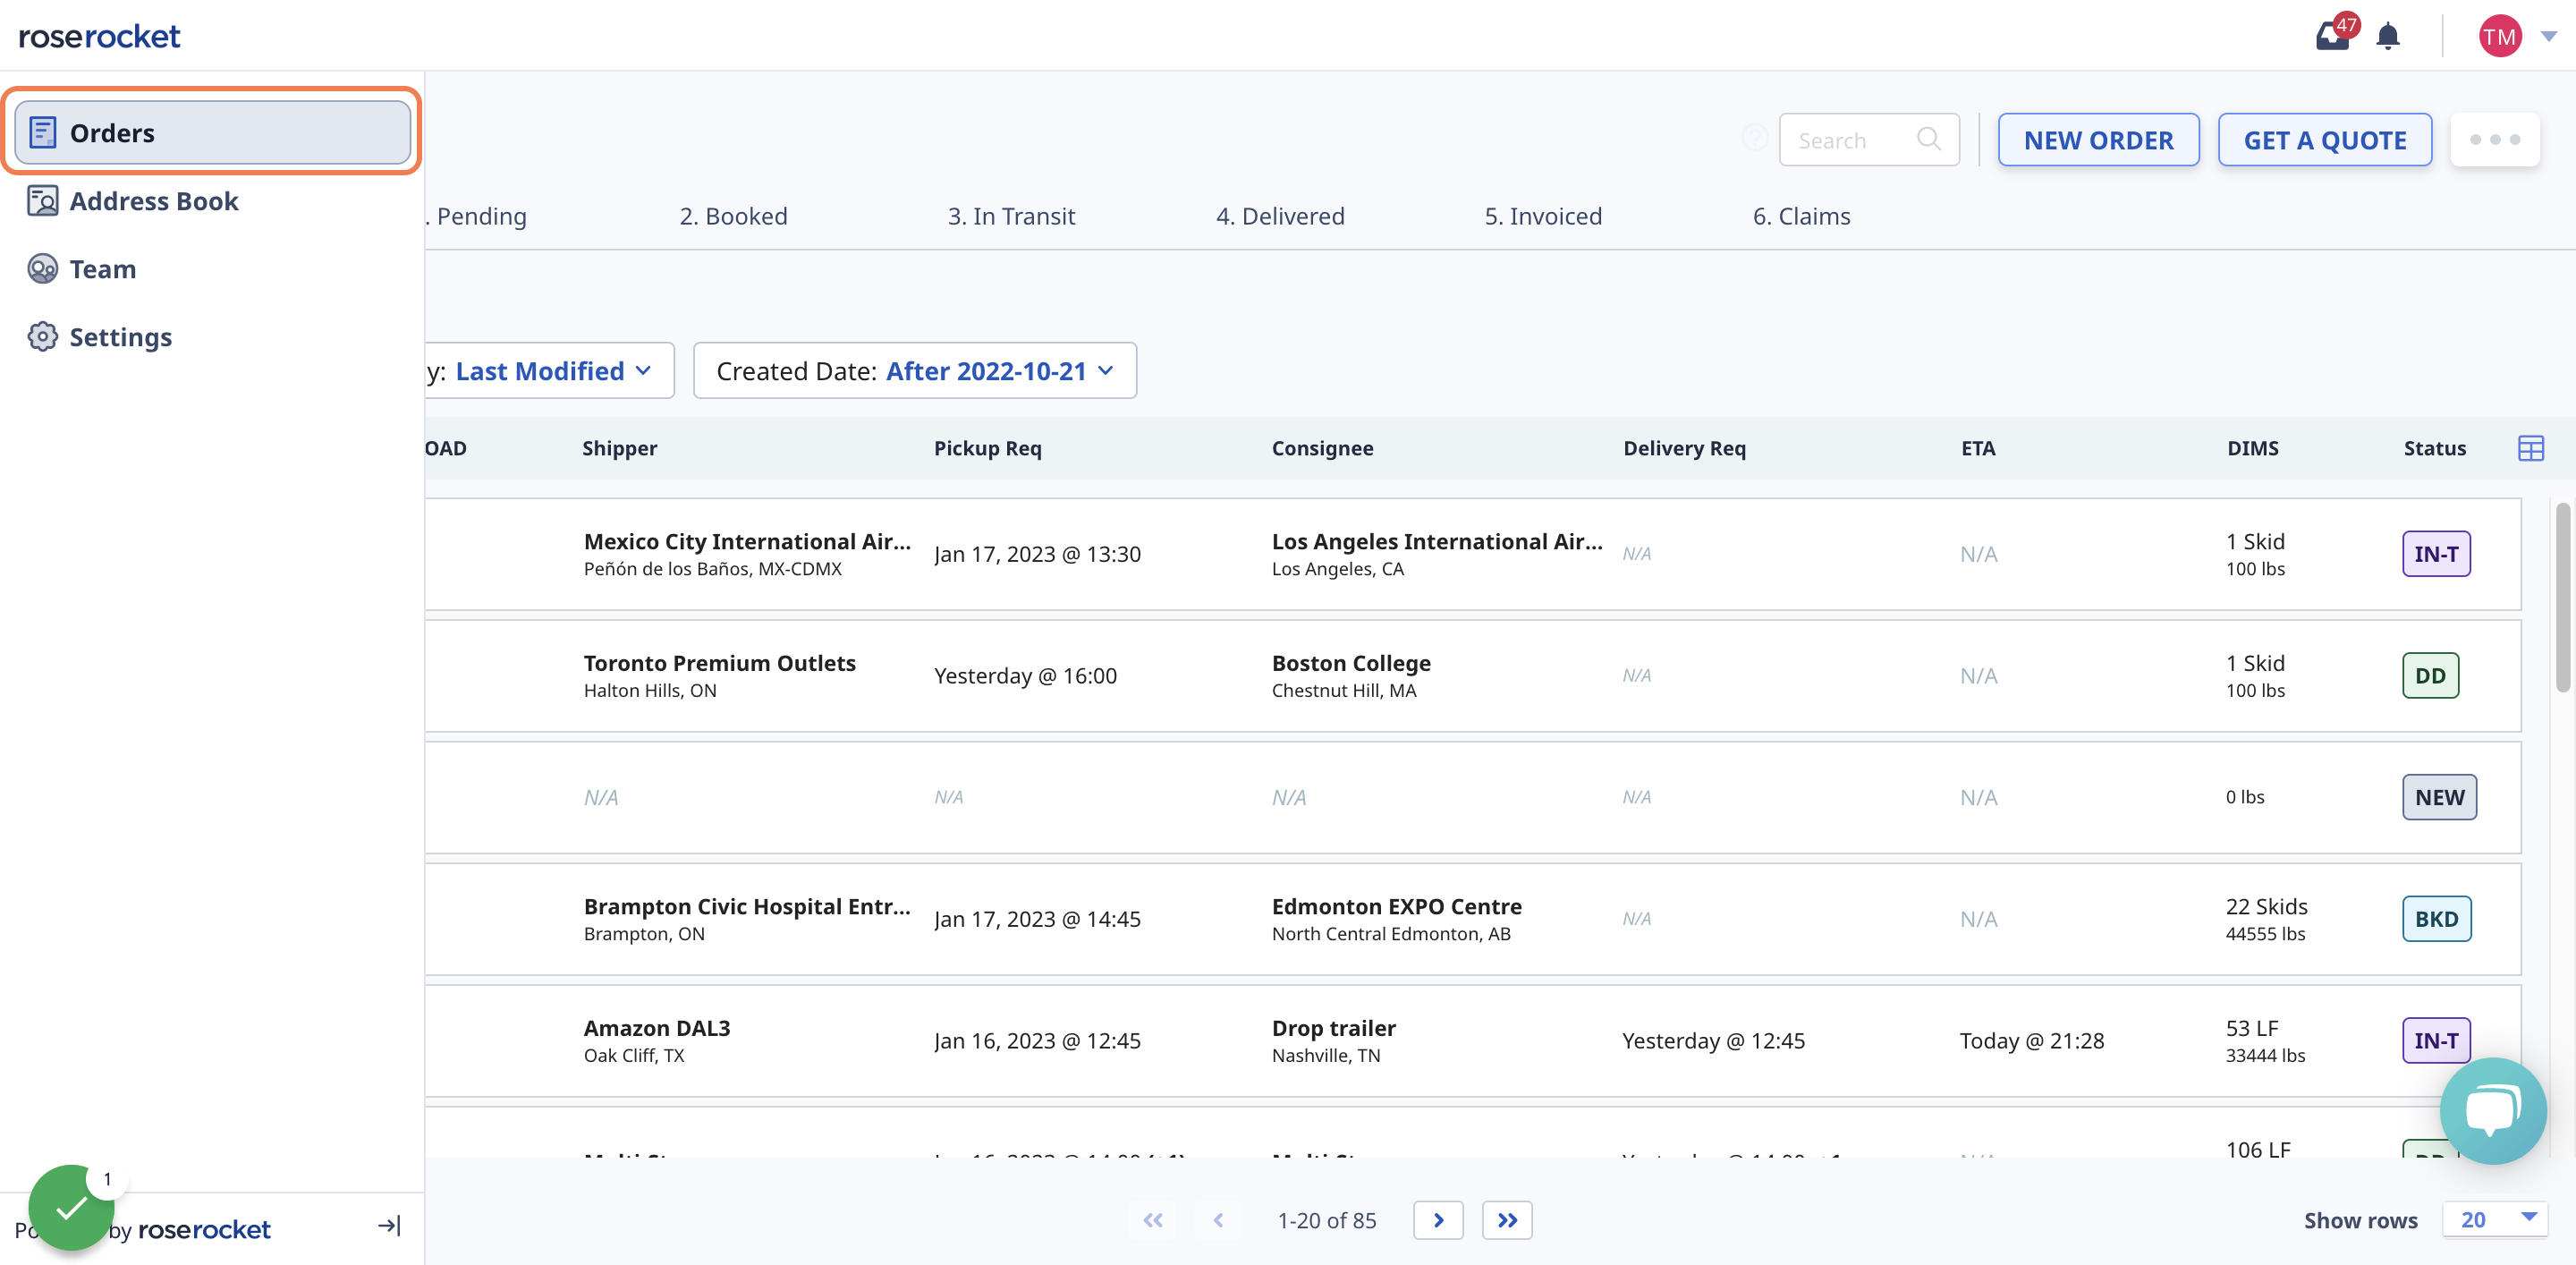
Task: Switch to the 3. In Transit tab
Action: coord(1011,216)
